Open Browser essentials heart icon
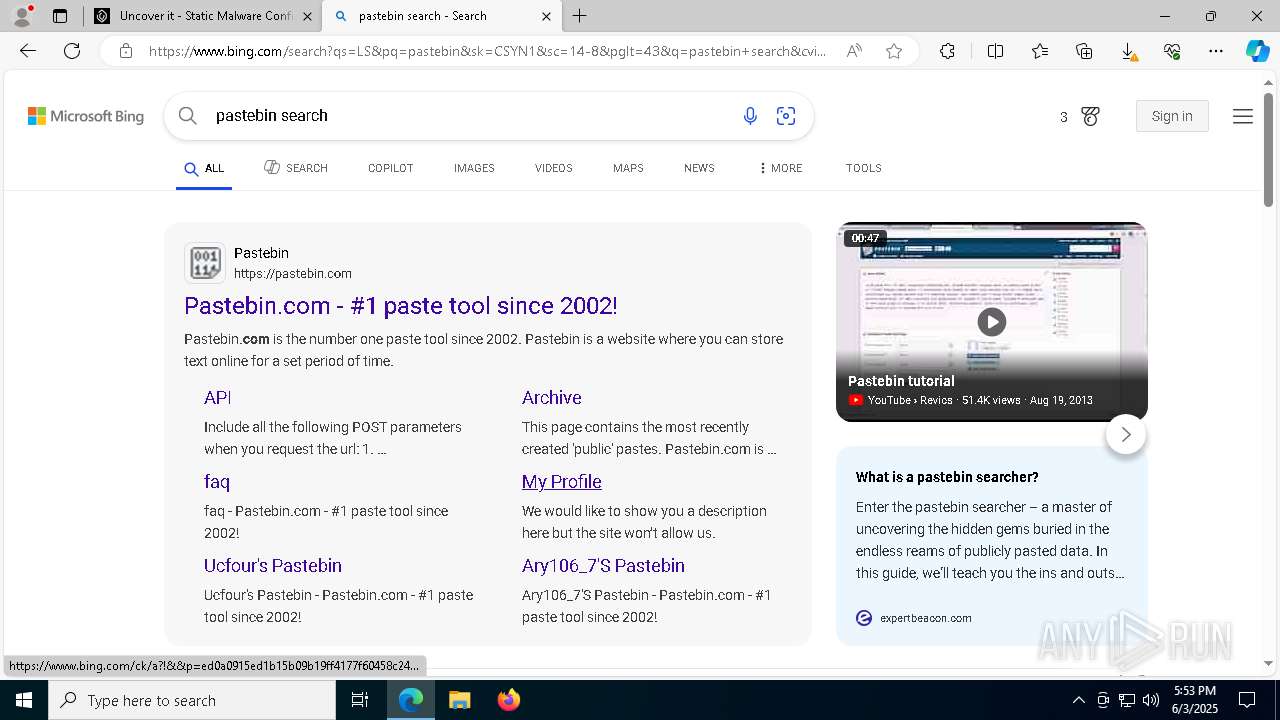This screenshot has width=1280, height=720. pos(1172,51)
